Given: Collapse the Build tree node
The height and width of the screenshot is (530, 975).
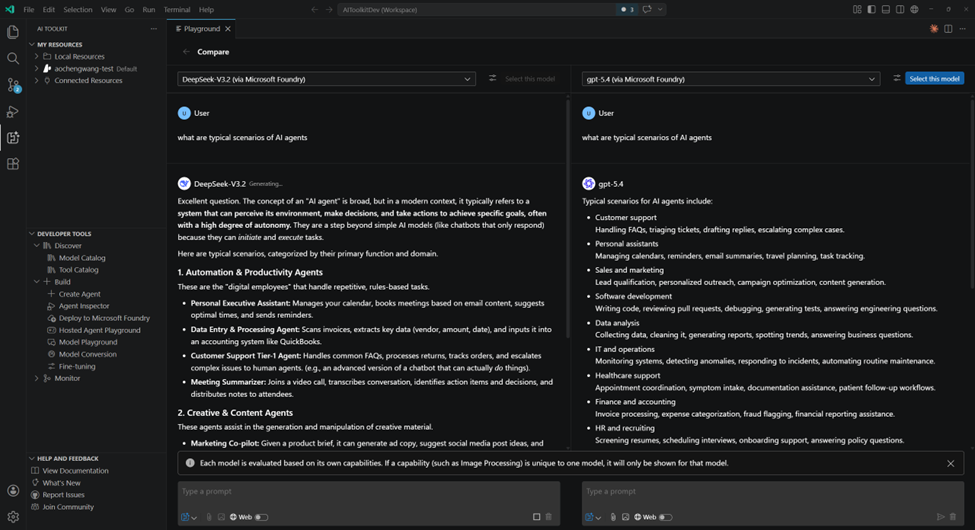Looking at the screenshot, I should click(37, 282).
